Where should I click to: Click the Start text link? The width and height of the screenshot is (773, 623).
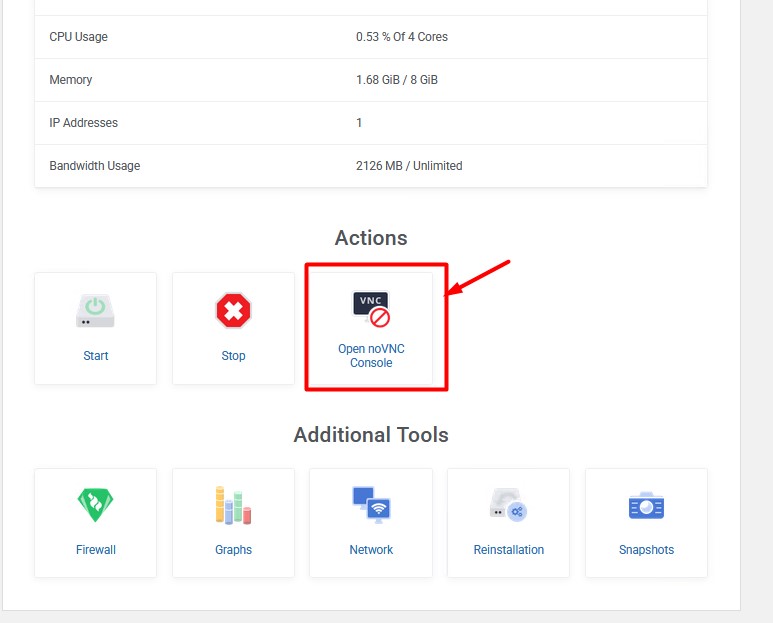[96, 356]
